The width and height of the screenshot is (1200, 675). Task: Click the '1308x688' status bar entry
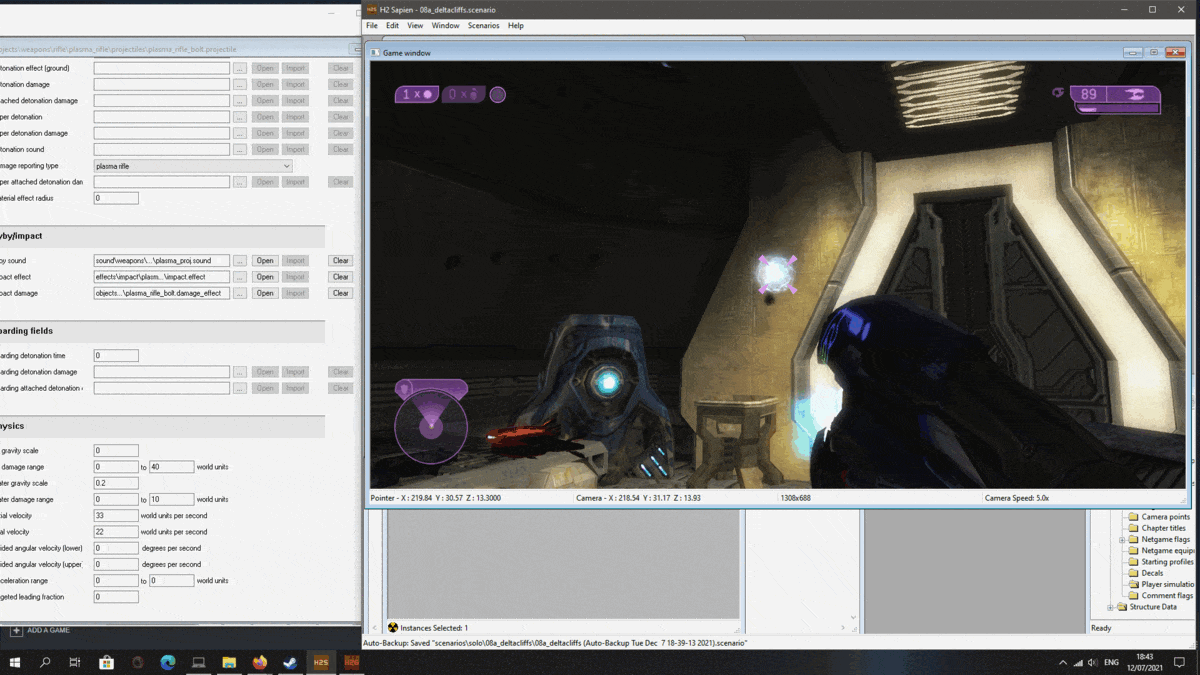tap(796, 498)
